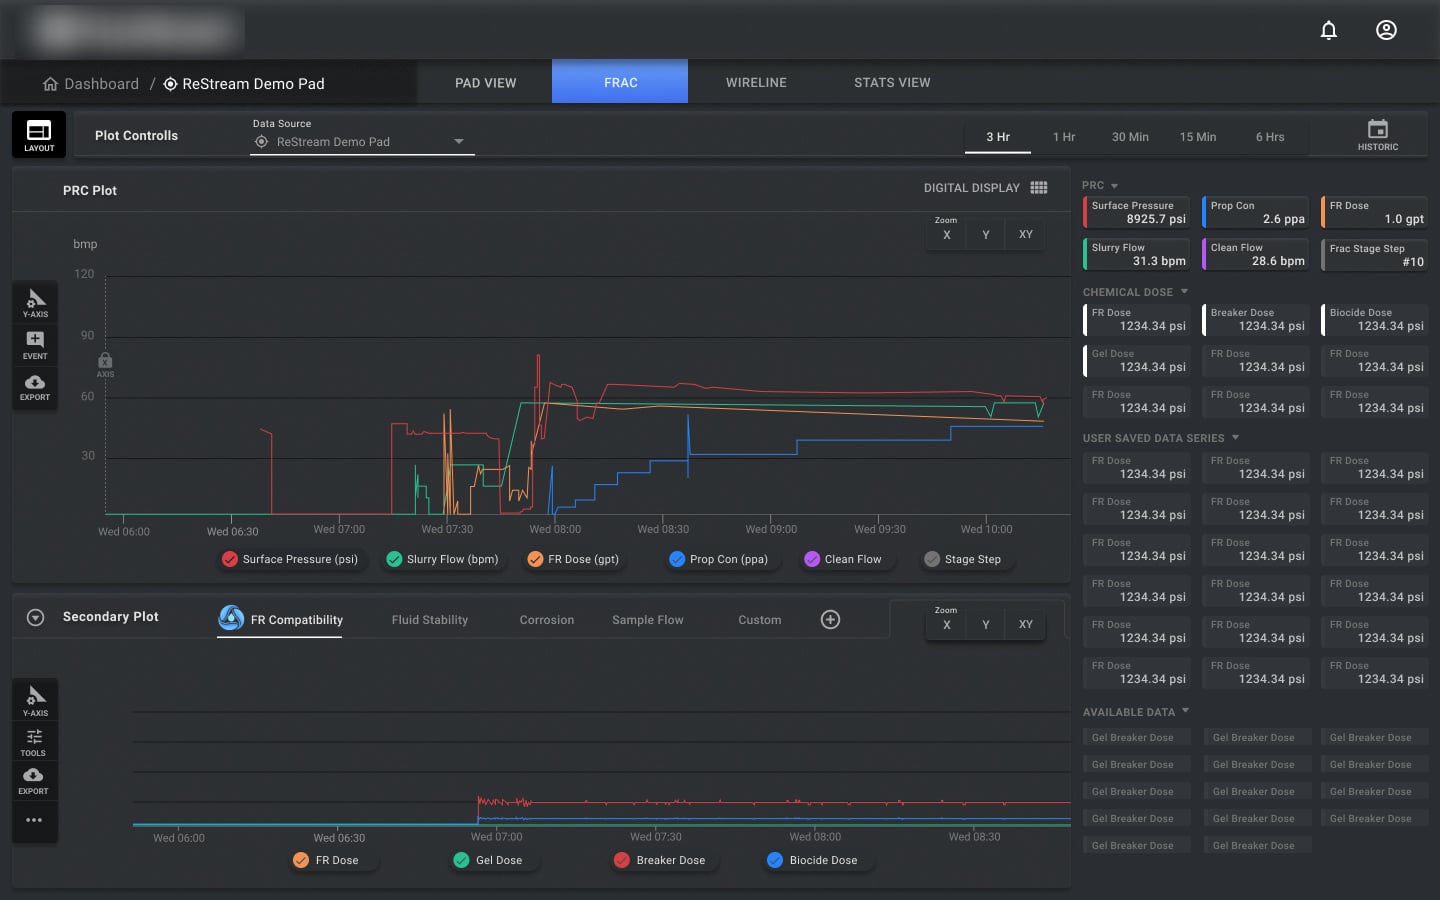Select the Breaker Dose chemical card
The height and width of the screenshot is (900, 1440).
coord(1255,319)
